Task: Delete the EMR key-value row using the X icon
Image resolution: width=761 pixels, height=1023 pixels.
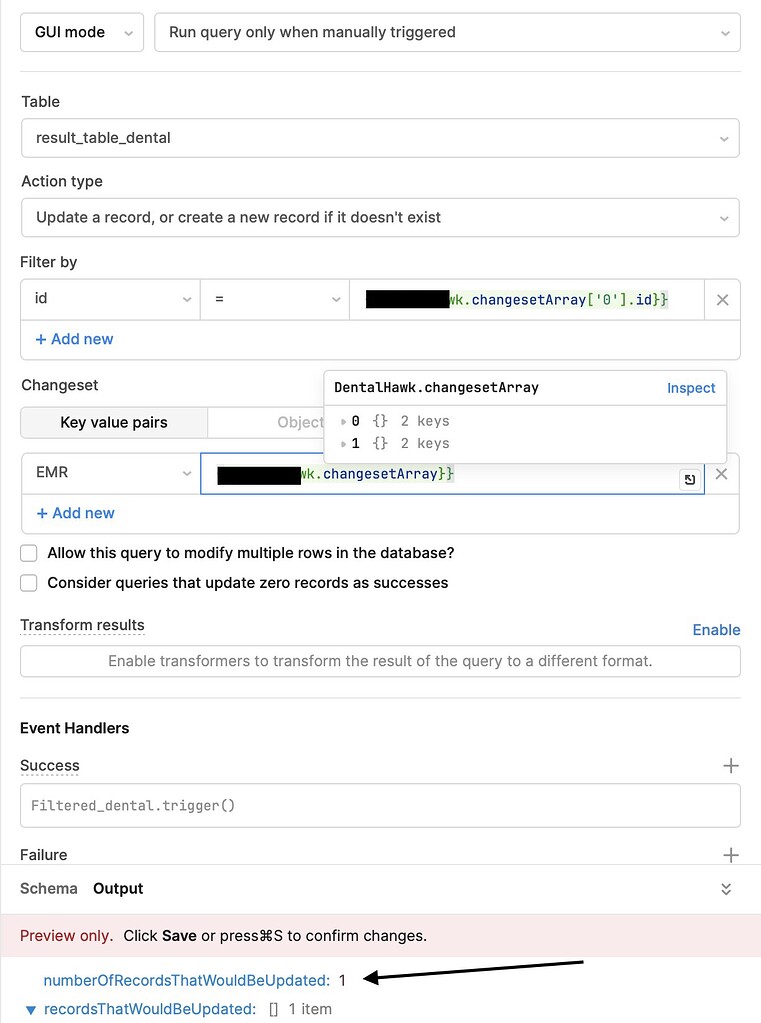Action: (722, 473)
